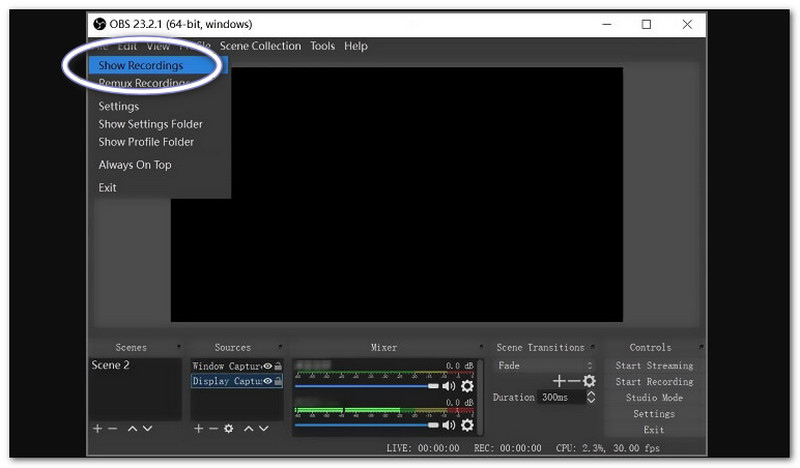
Task: Select Show Profile Folder menu entry
Action: [x=146, y=142]
